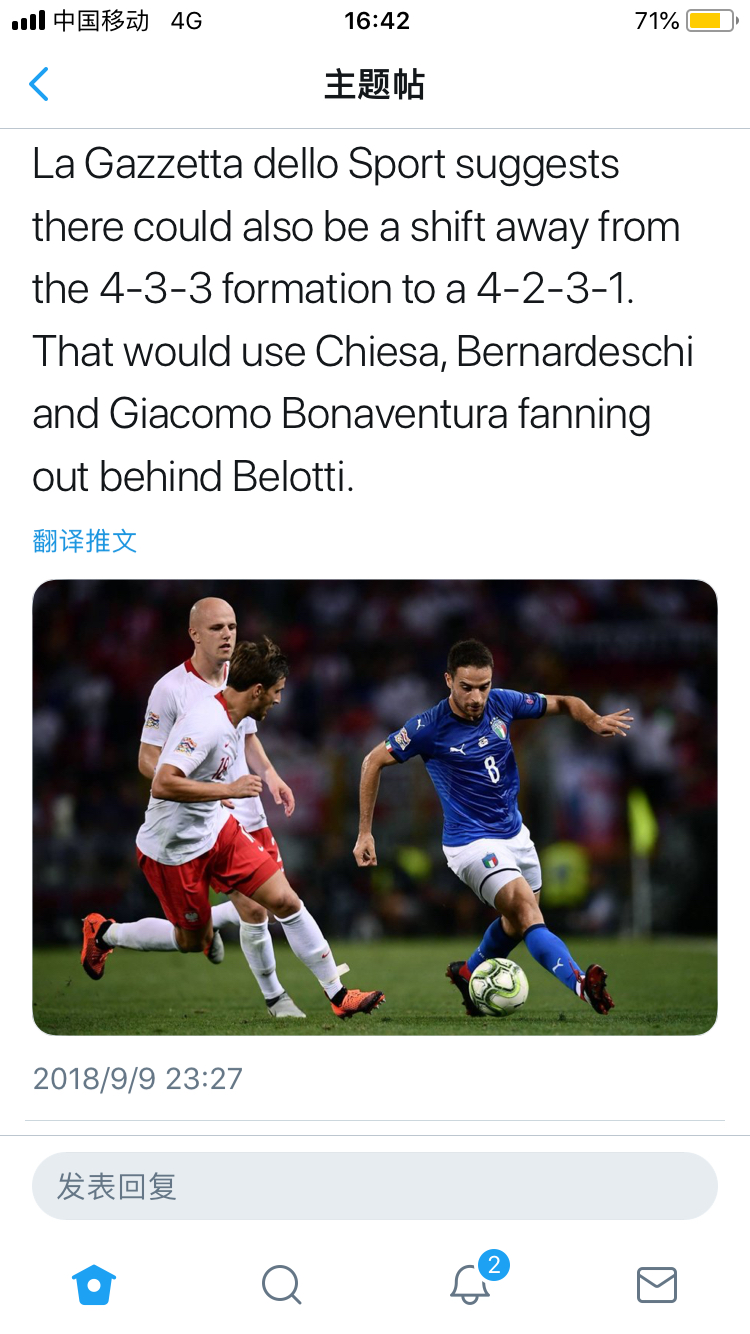Go back using the blue chevron arrow
The height and width of the screenshot is (1334, 750).
(x=39, y=84)
